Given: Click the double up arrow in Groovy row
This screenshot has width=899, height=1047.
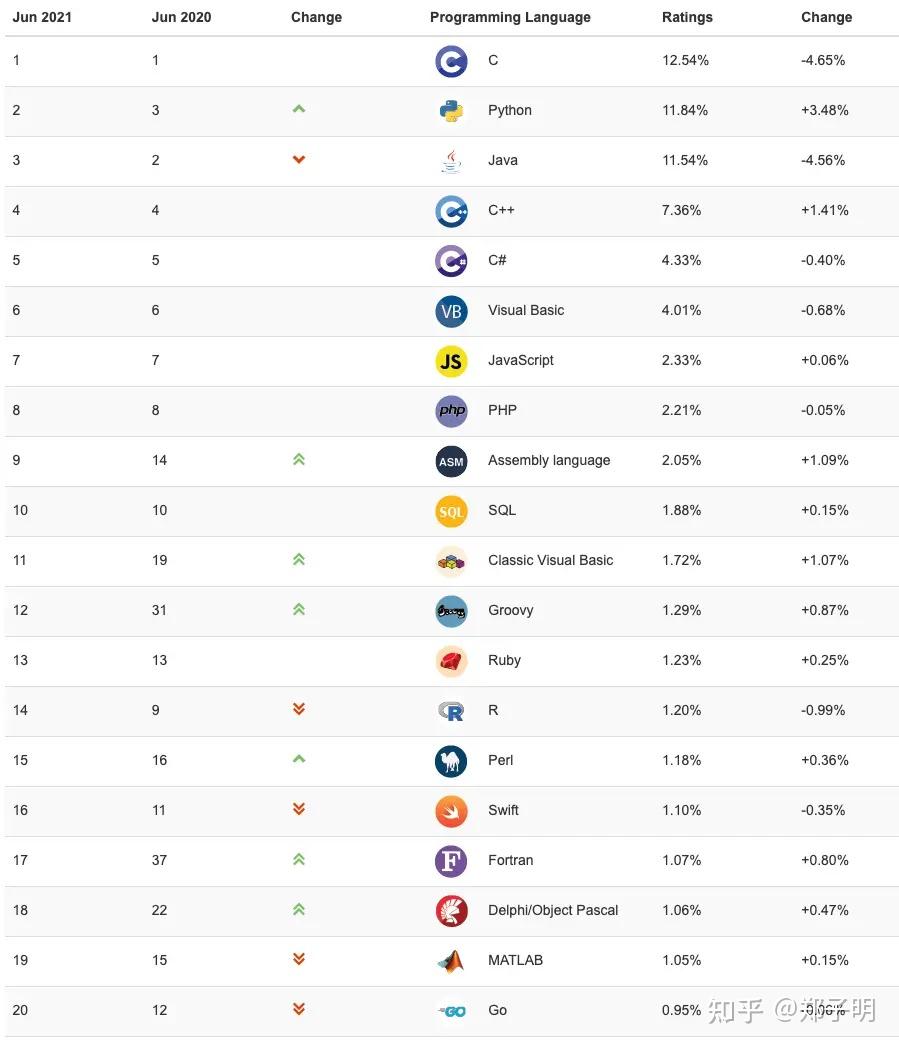Looking at the screenshot, I should 298,609.
